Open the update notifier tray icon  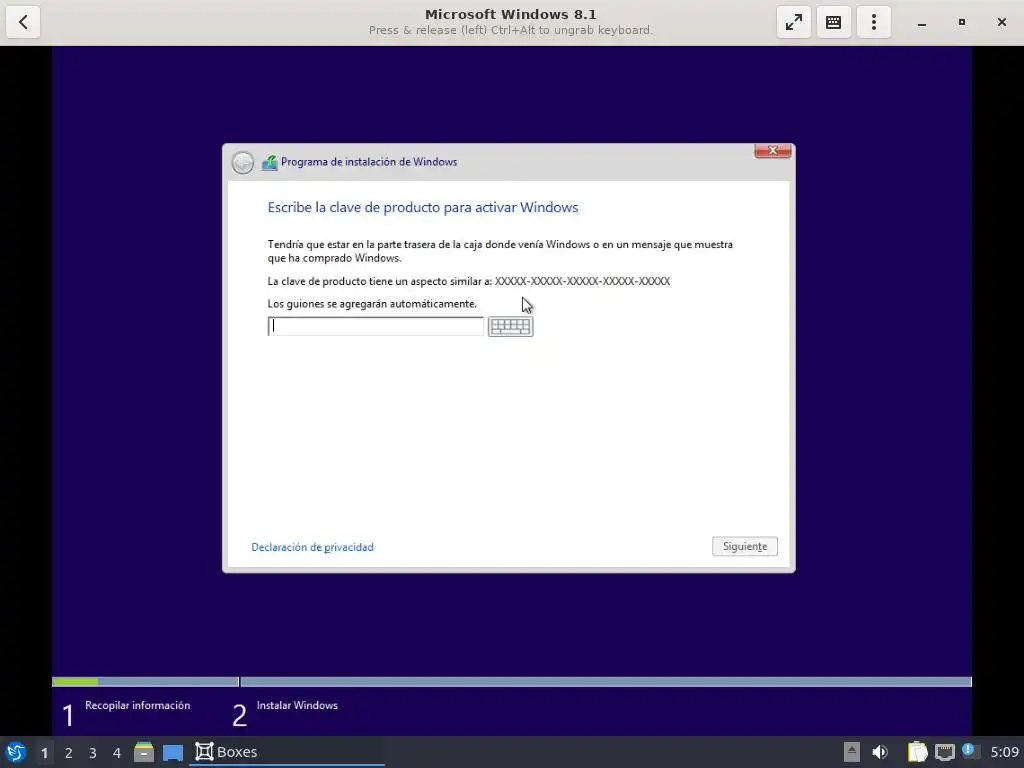click(x=969, y=751)
